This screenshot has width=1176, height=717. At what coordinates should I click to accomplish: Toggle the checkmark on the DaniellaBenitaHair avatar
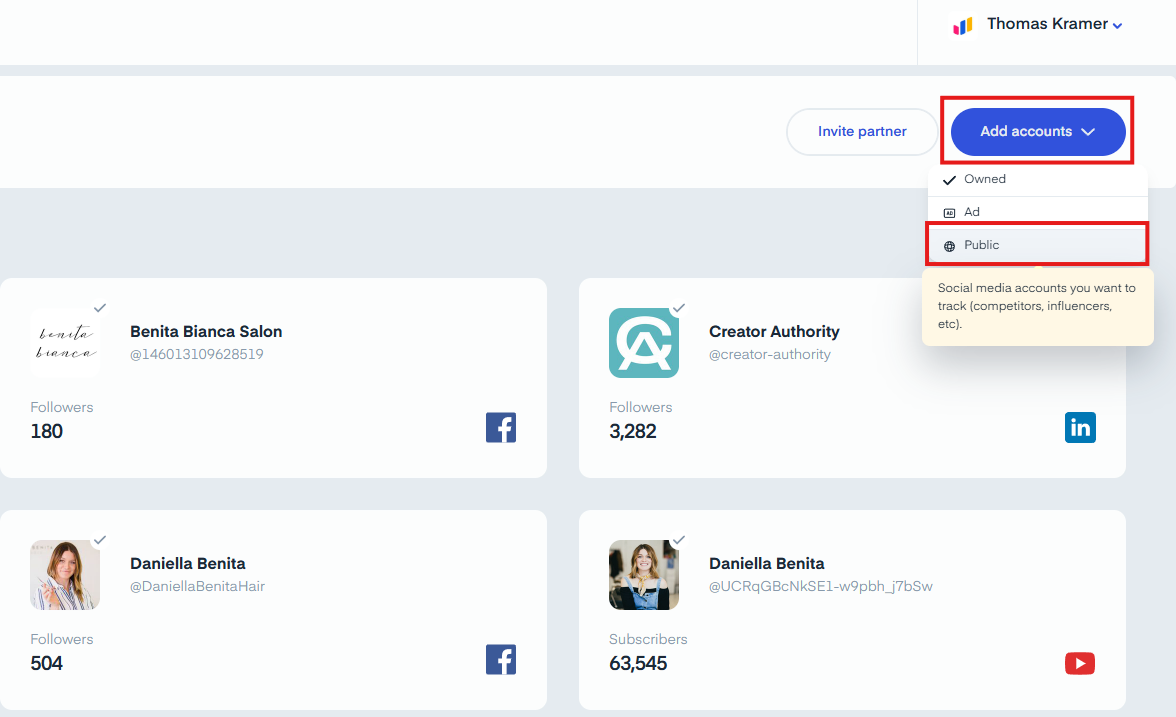[100, 540]
